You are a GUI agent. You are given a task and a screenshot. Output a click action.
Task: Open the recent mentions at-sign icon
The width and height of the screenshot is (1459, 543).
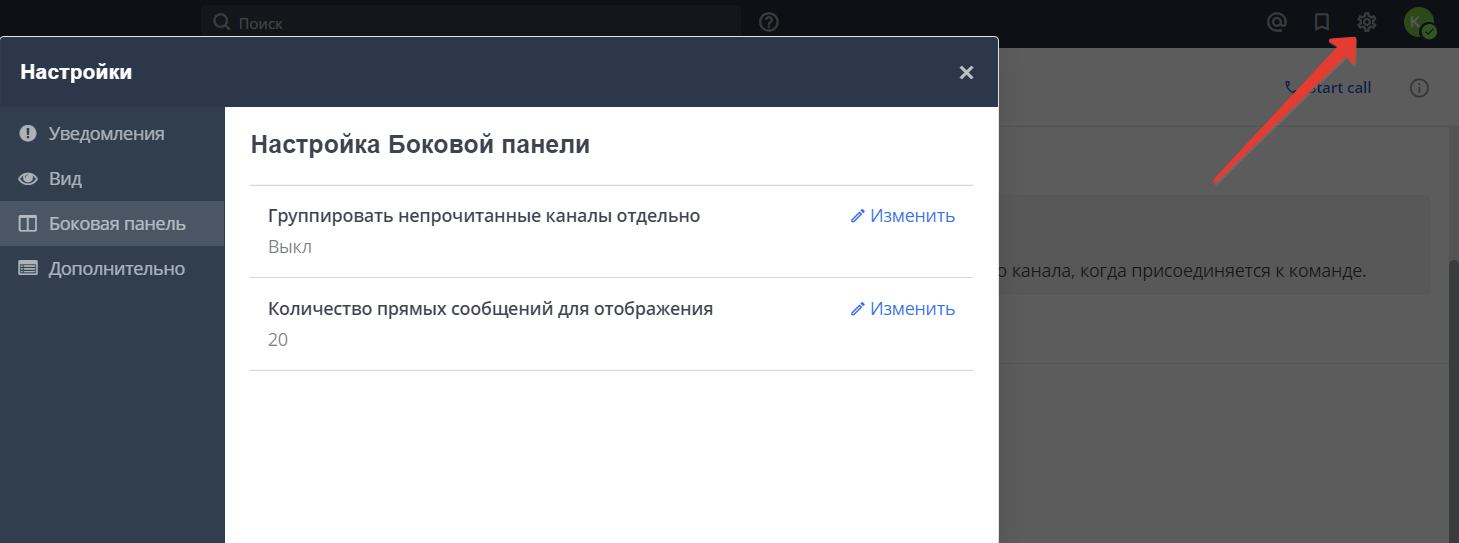tap(1276, 22)
